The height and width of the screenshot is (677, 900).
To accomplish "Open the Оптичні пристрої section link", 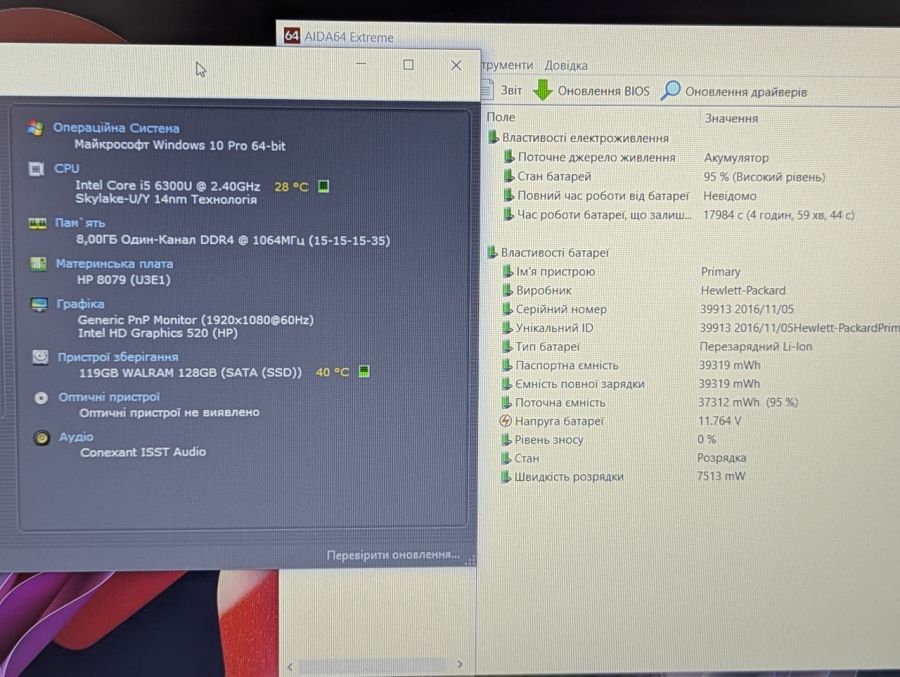I will pos(109,397).
